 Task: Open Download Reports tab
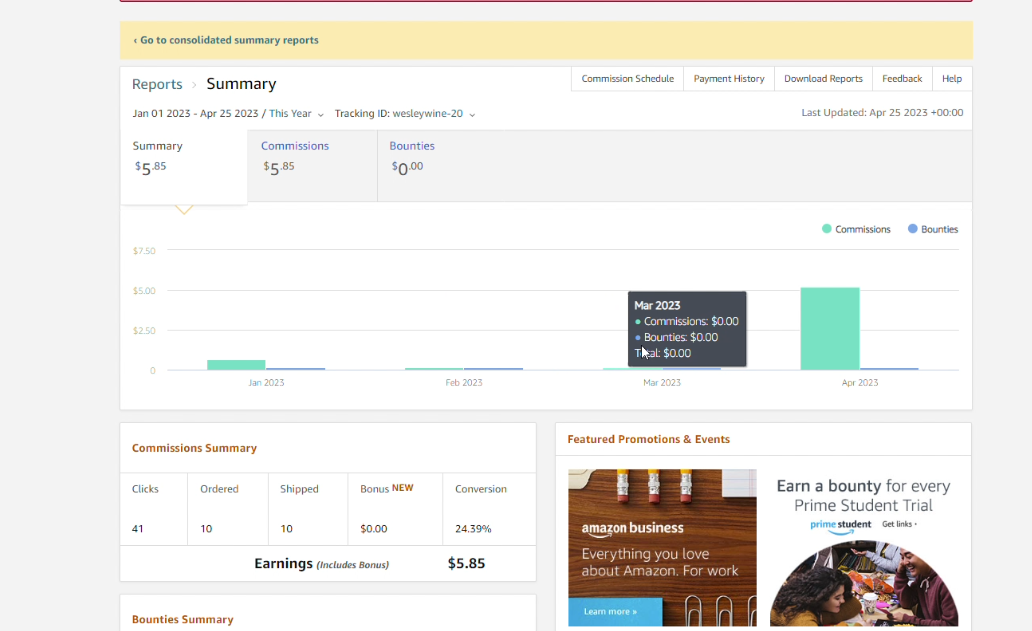[x=823, y=78]
